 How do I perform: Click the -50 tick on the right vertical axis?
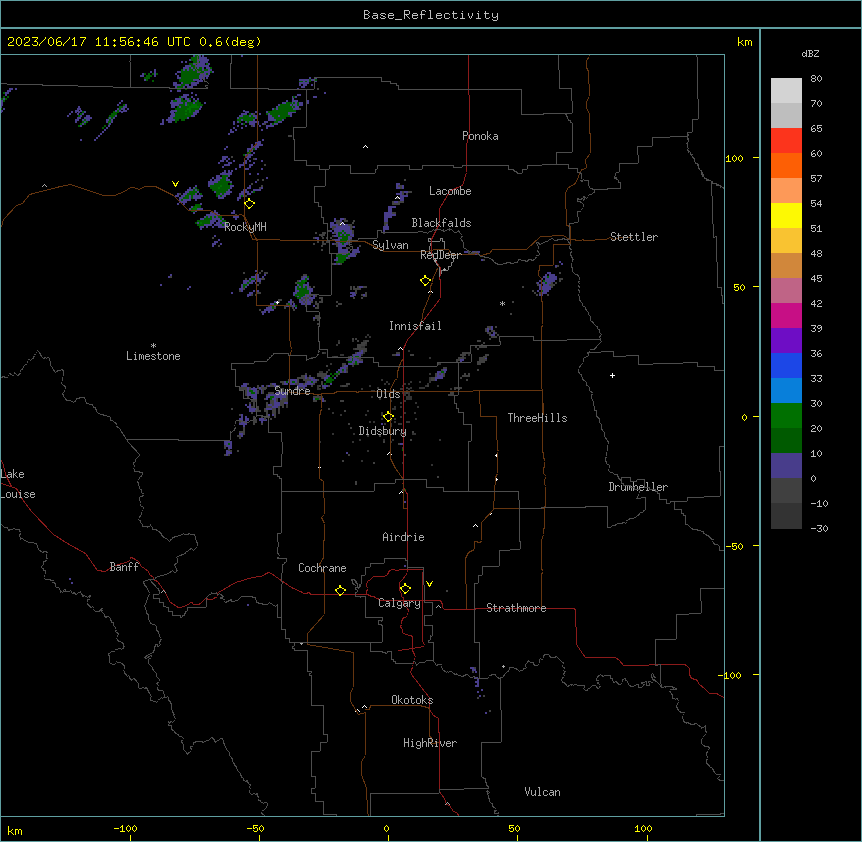pos(734,546)
